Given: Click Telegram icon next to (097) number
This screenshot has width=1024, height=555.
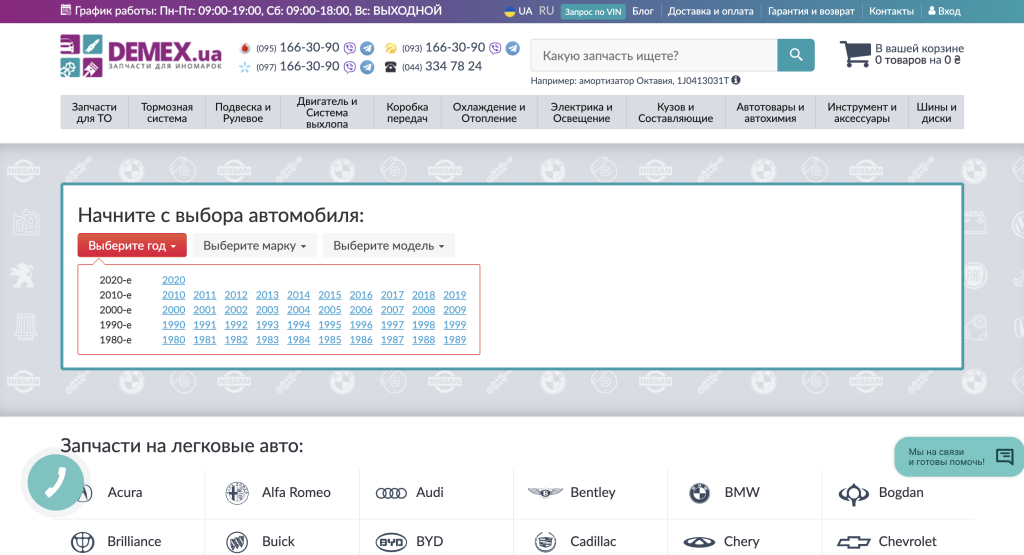Looking at the screenshot, I should pyautogui.click(x=368, y=67).
